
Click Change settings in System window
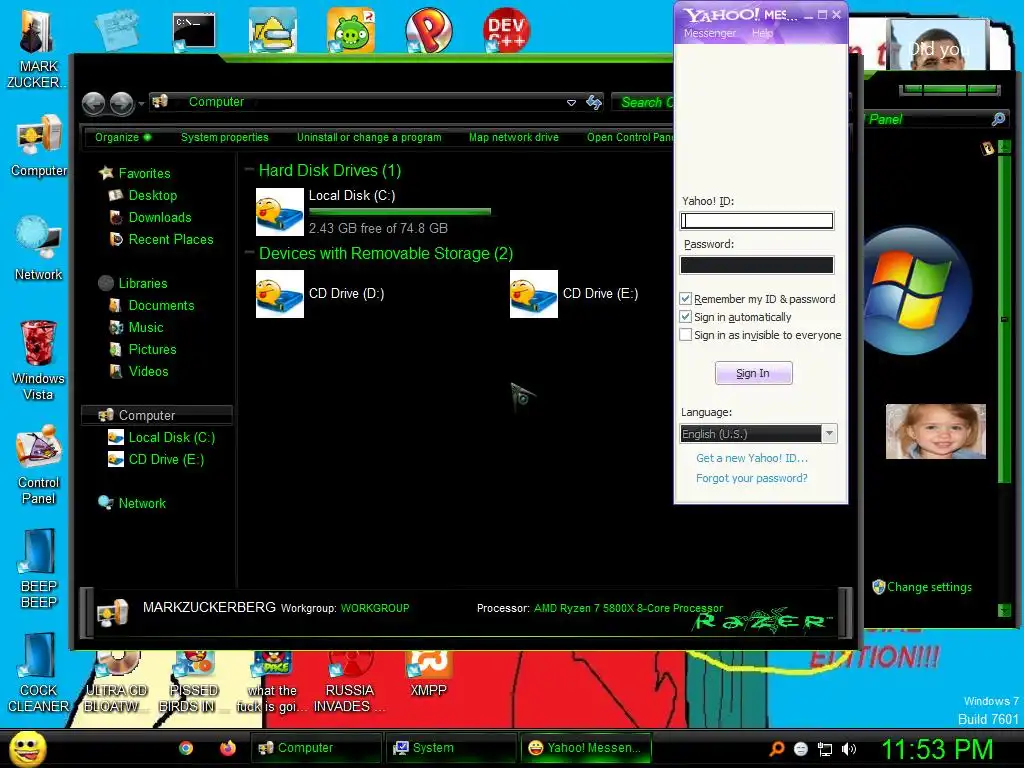click(929, 586)
